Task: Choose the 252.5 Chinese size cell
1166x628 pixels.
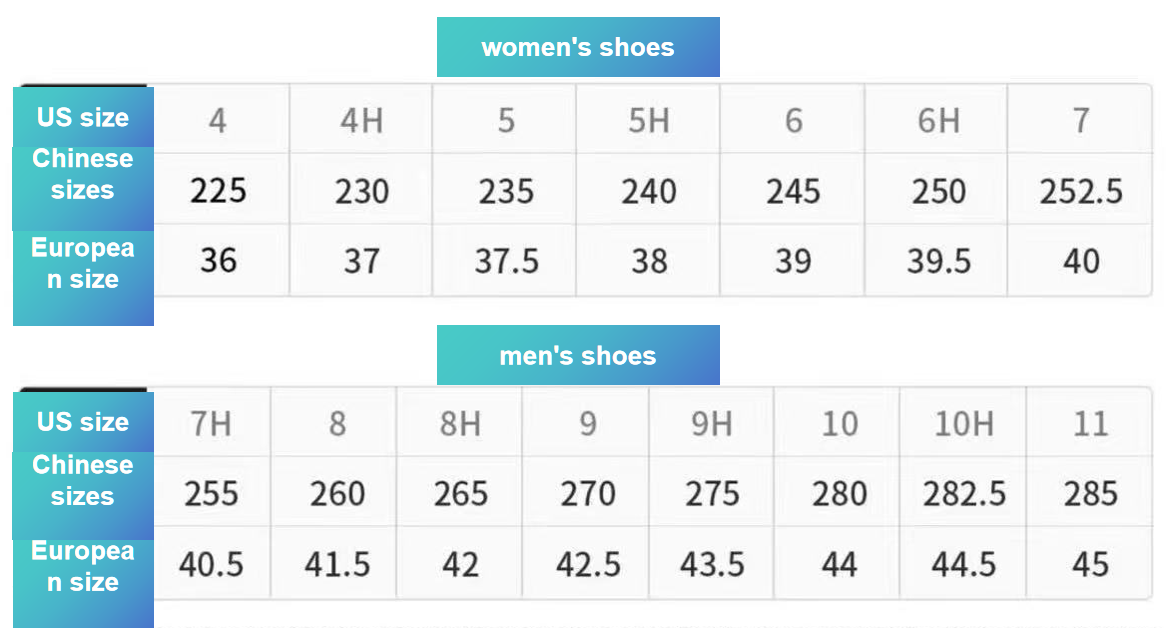Action: tap(1081, 190)
